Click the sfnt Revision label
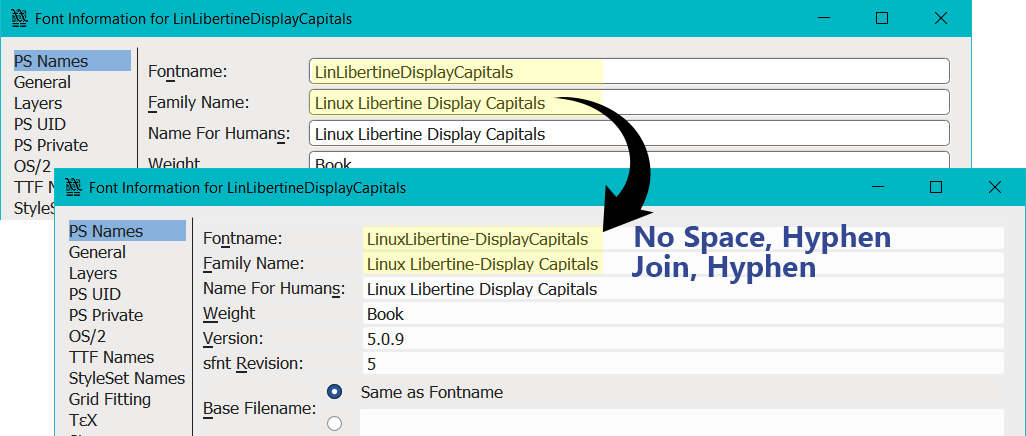This screenshot has height=436, width=1026. [253, 363]
